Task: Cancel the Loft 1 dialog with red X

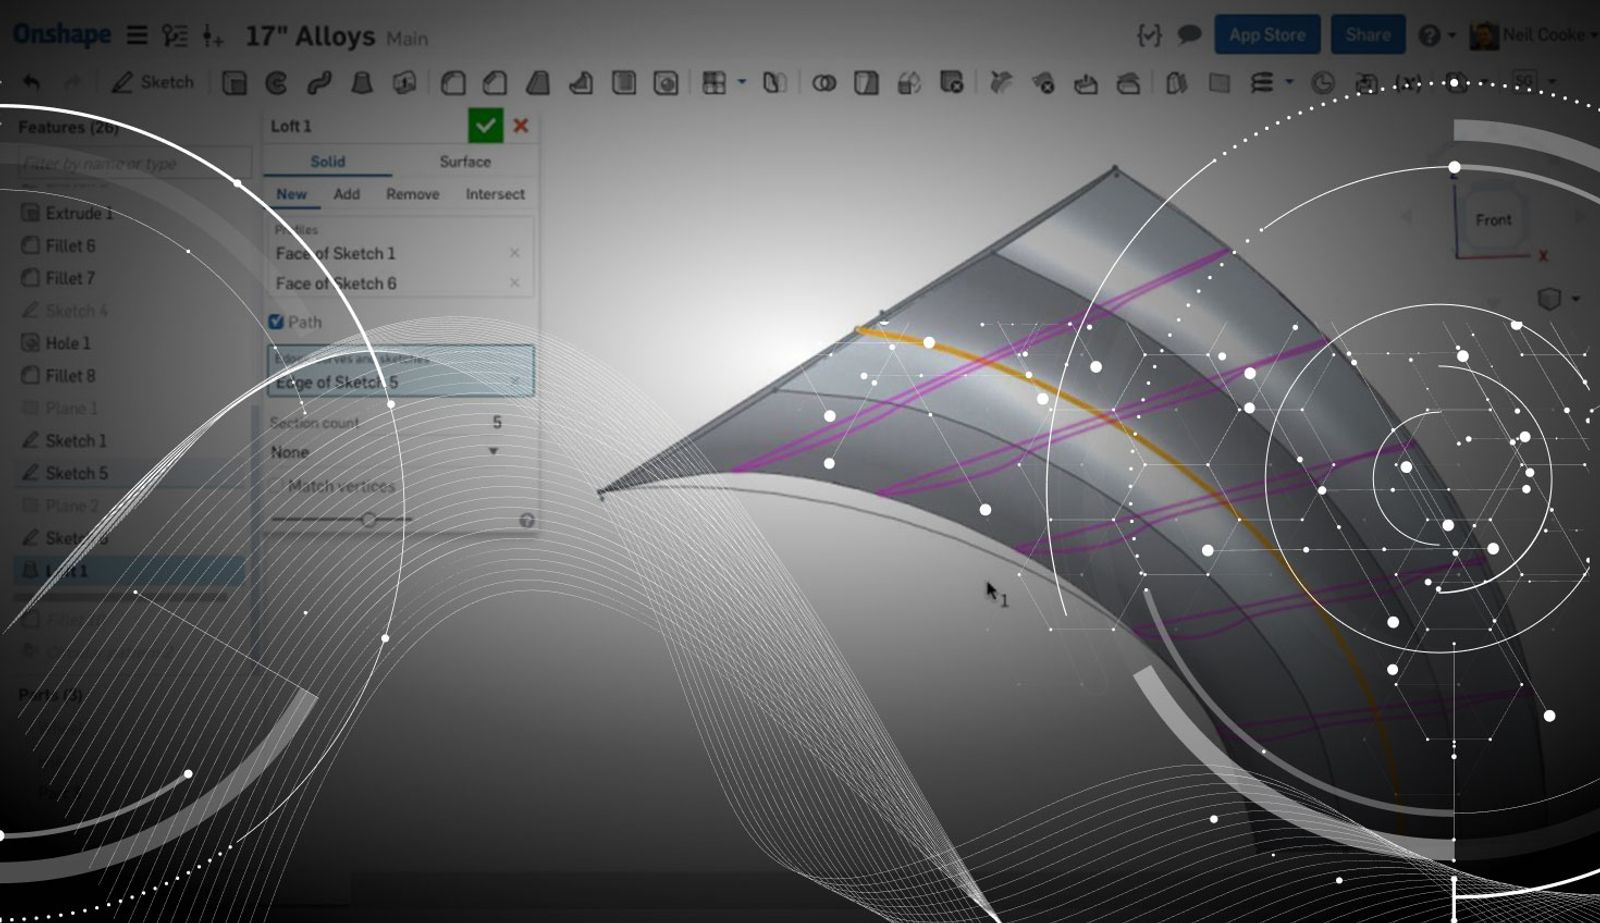Action: [x=521, y=126]
